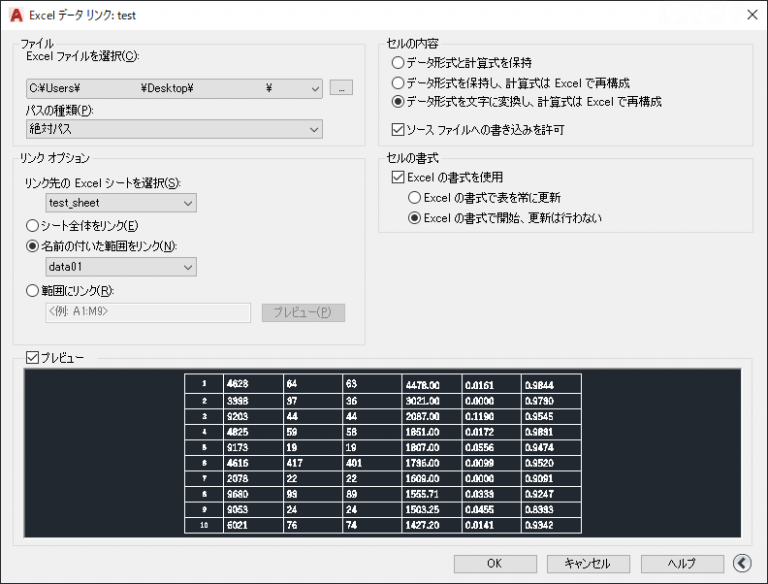This screenshot has width=768, height=584.
Task: Click preview cell 6021 in row 10
Action: pos(253,525)
